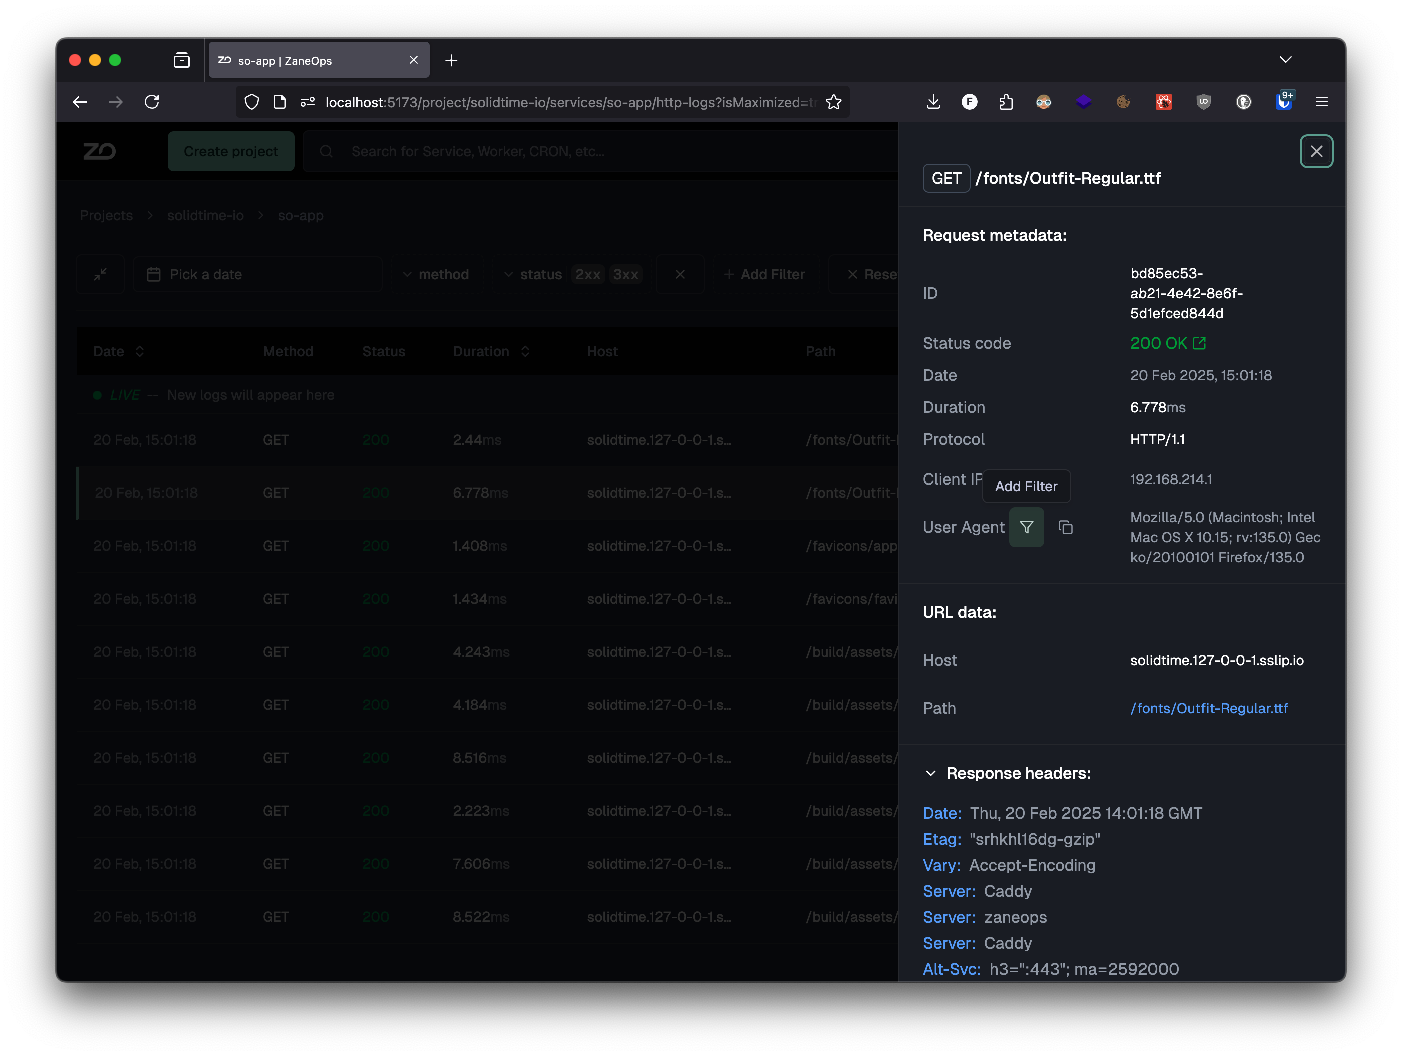Open the Bitwarden extension icon

pos(1284,101)
